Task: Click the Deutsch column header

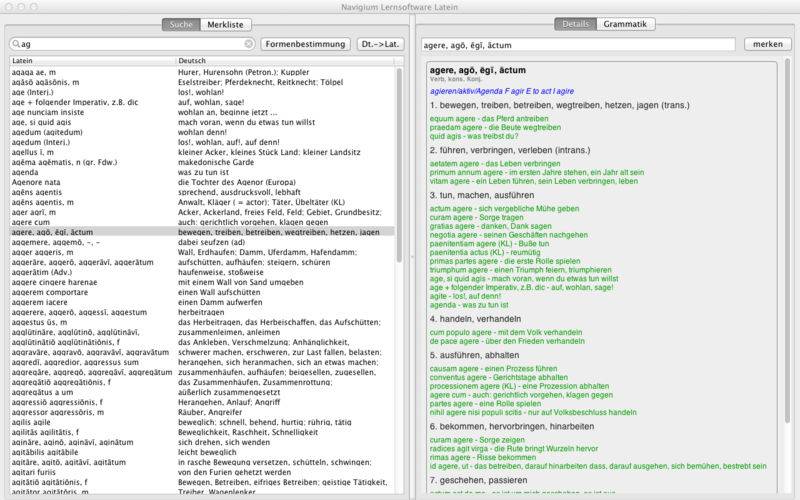Action: [x=285, y=60]
